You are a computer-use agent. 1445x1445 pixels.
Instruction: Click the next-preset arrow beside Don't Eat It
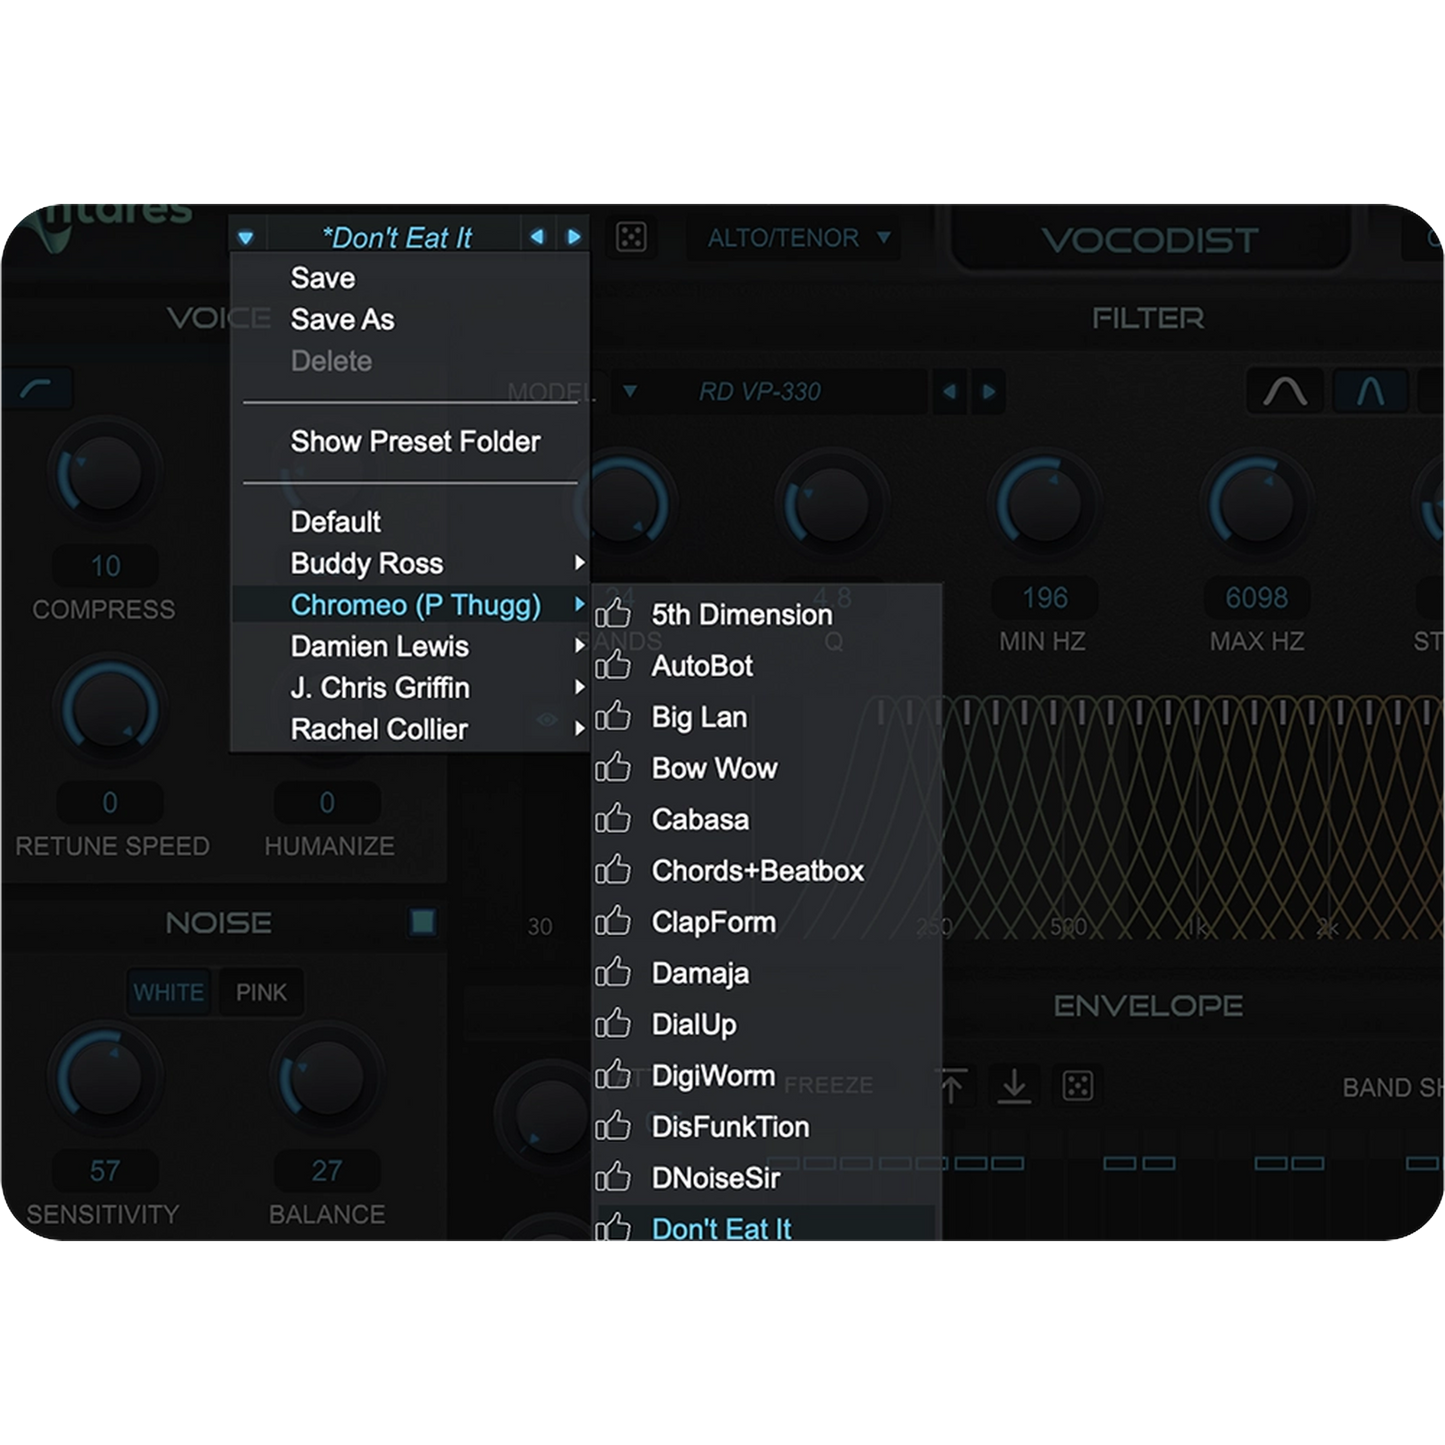pos(572,238)
